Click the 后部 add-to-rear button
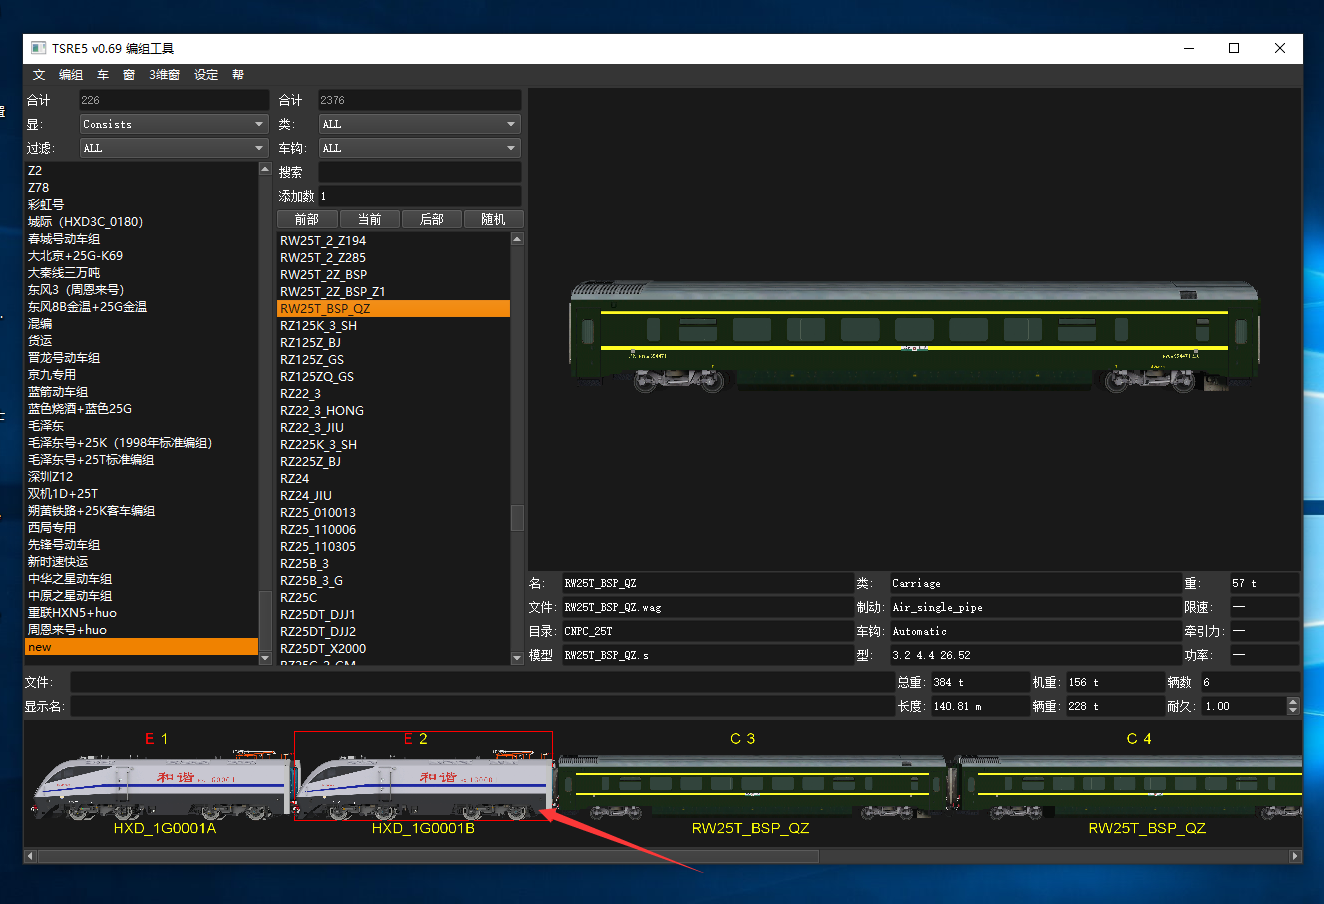Viewport: 1324px width, 904px height. 431,219
